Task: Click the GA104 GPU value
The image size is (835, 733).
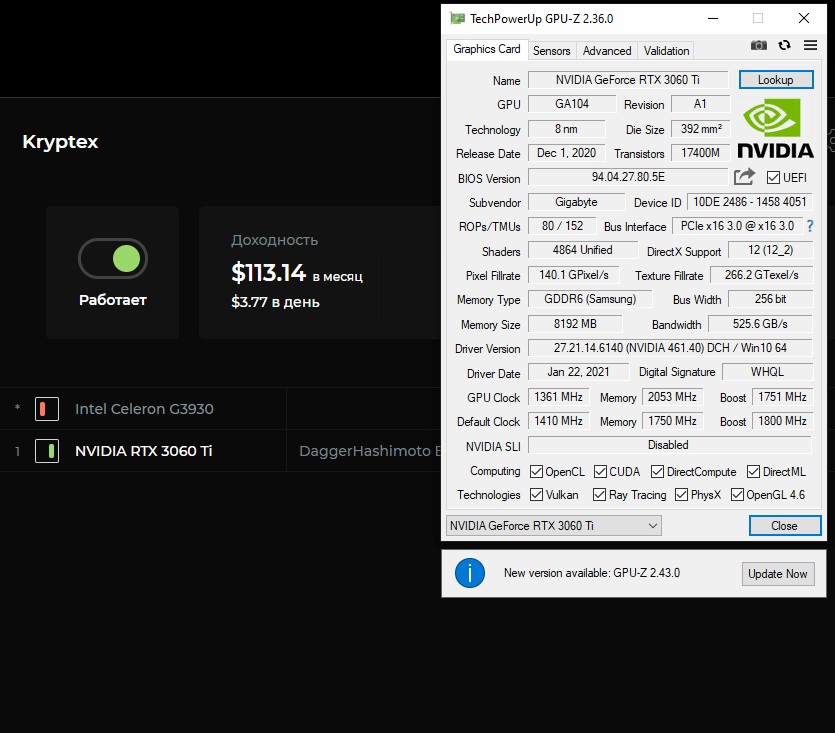Action: 572,104
